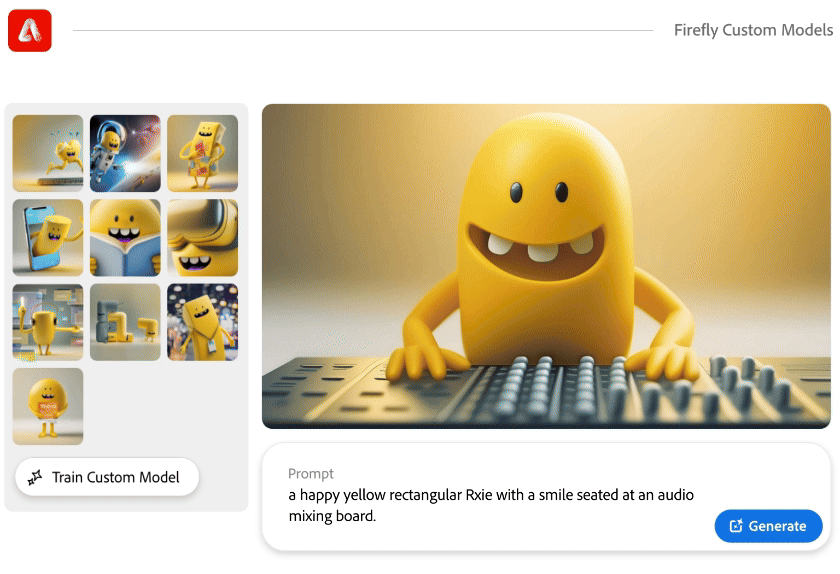Click the generate sparkle icon on blue button

click(x=736, y=526)
